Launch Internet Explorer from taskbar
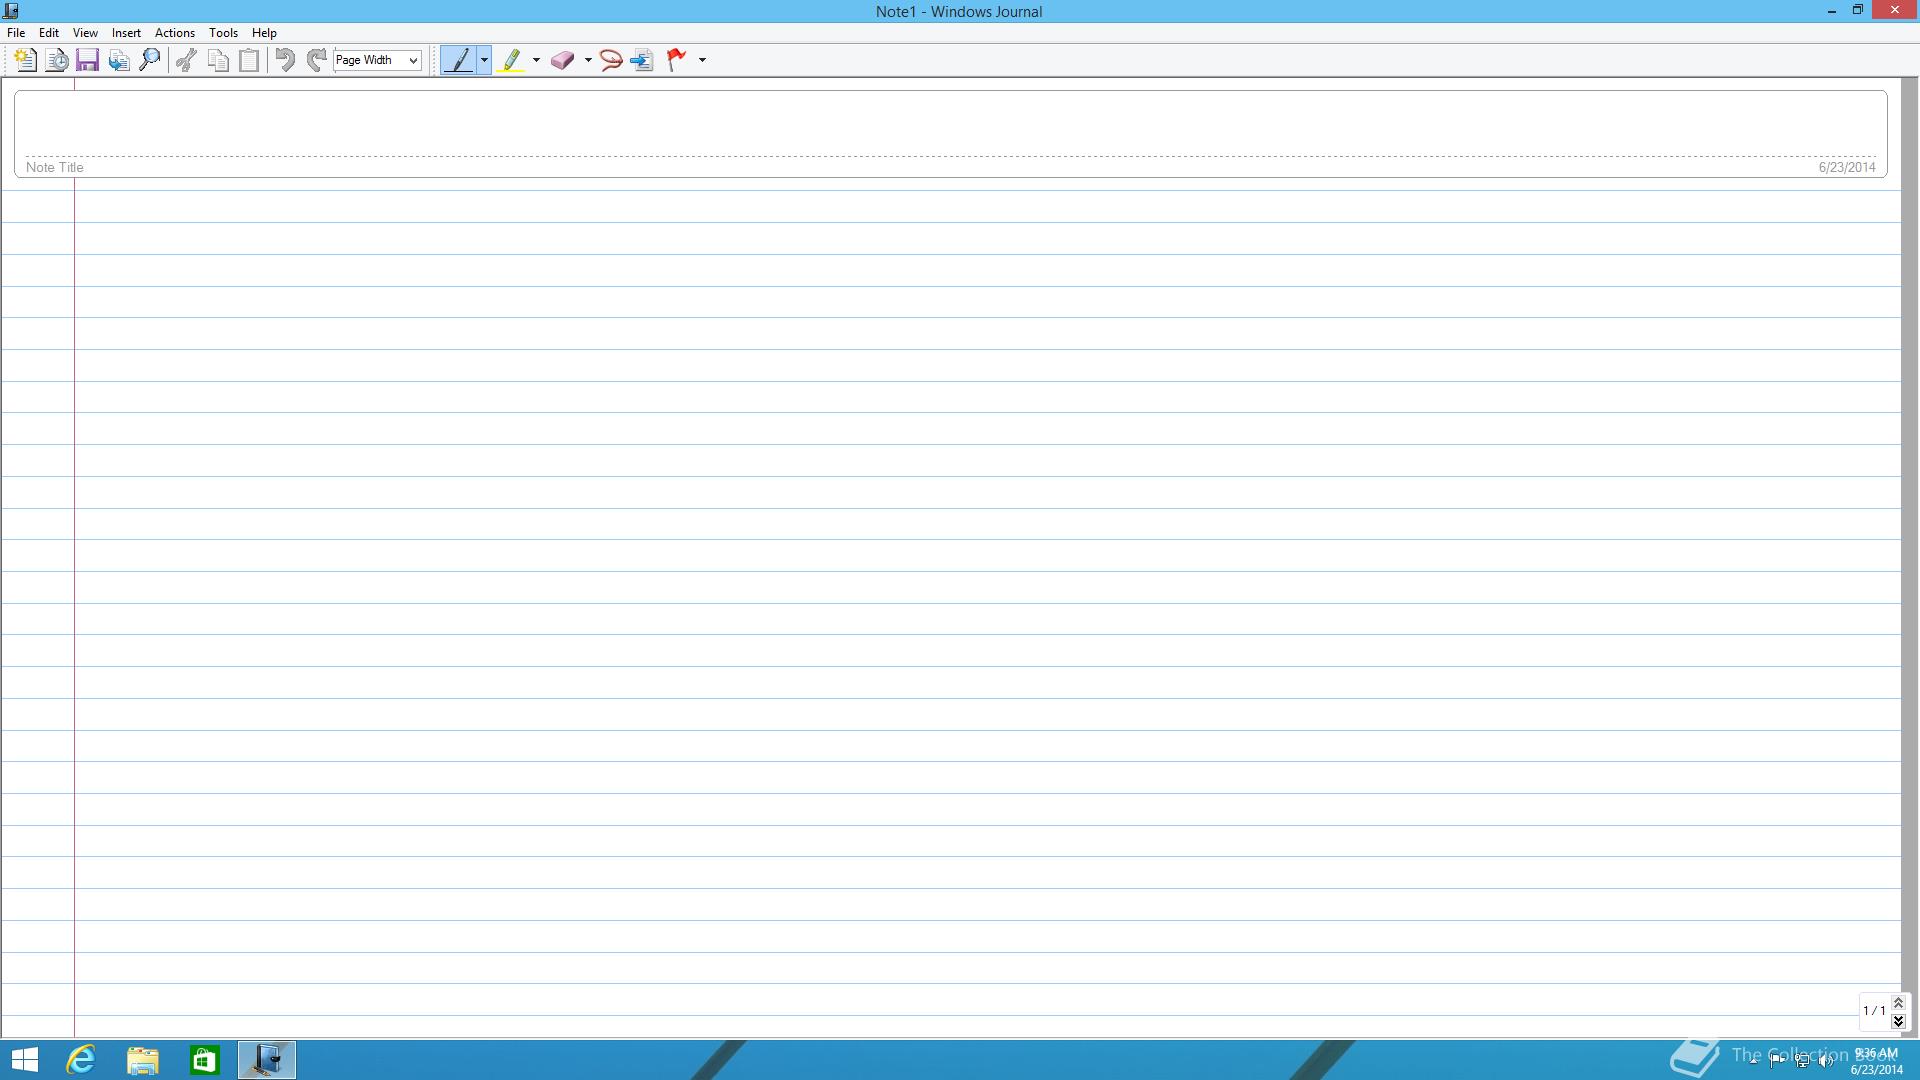This screenshot has height=1080, width=1920. coord(80,1060)
